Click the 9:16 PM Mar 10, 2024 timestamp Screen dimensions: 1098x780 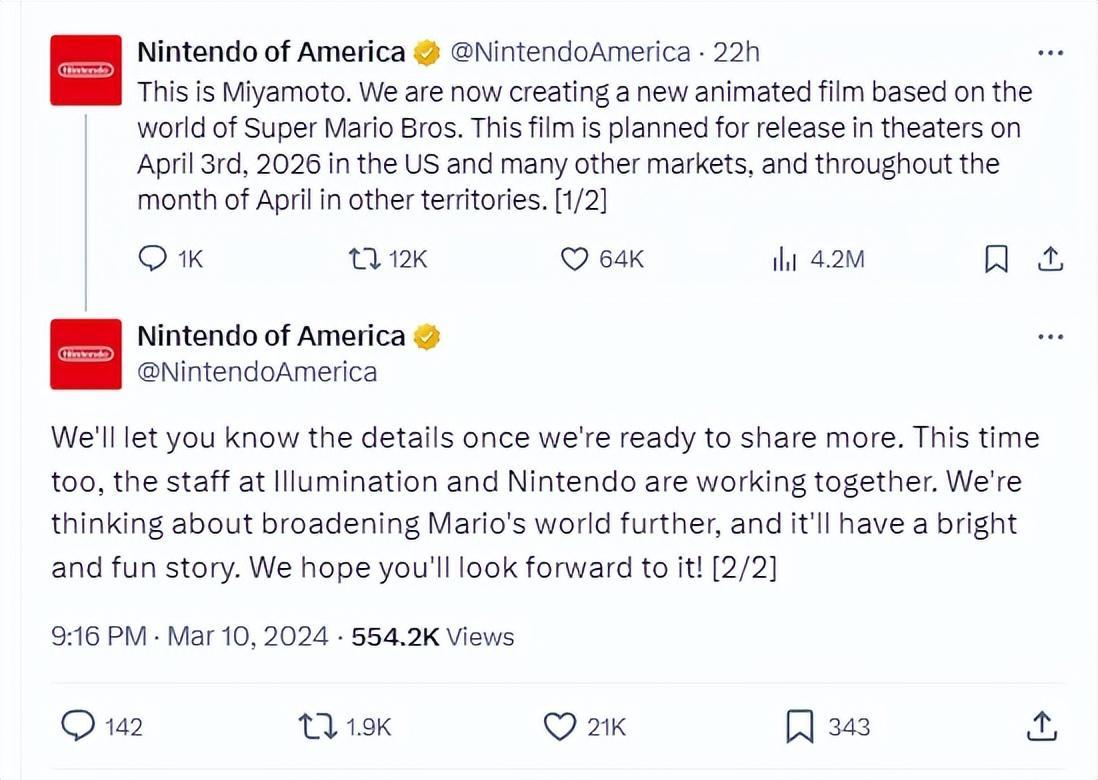coord(190,637)
